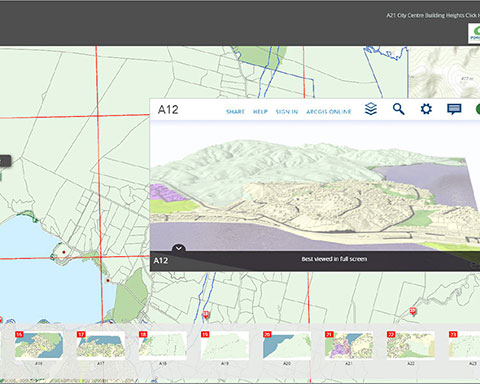Click red numbered marker on blue river line
This screenshot has width=480, height=384.
206,314
